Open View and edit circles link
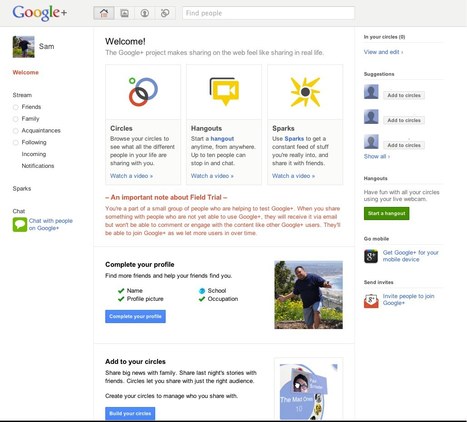 [x=383, y=52]
